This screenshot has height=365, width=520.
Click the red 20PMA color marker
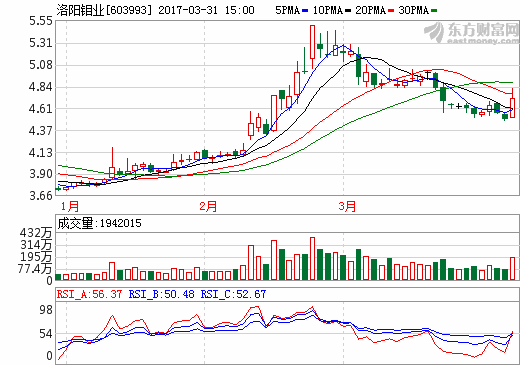pos(391,11)
